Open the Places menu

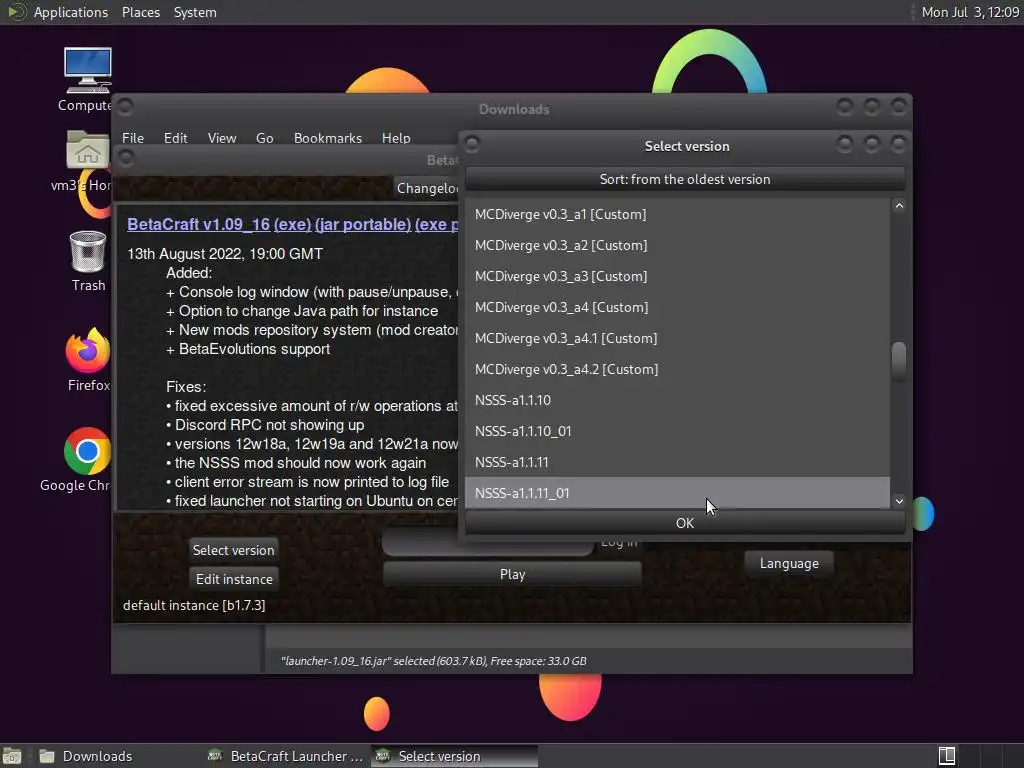click(141, 12)
